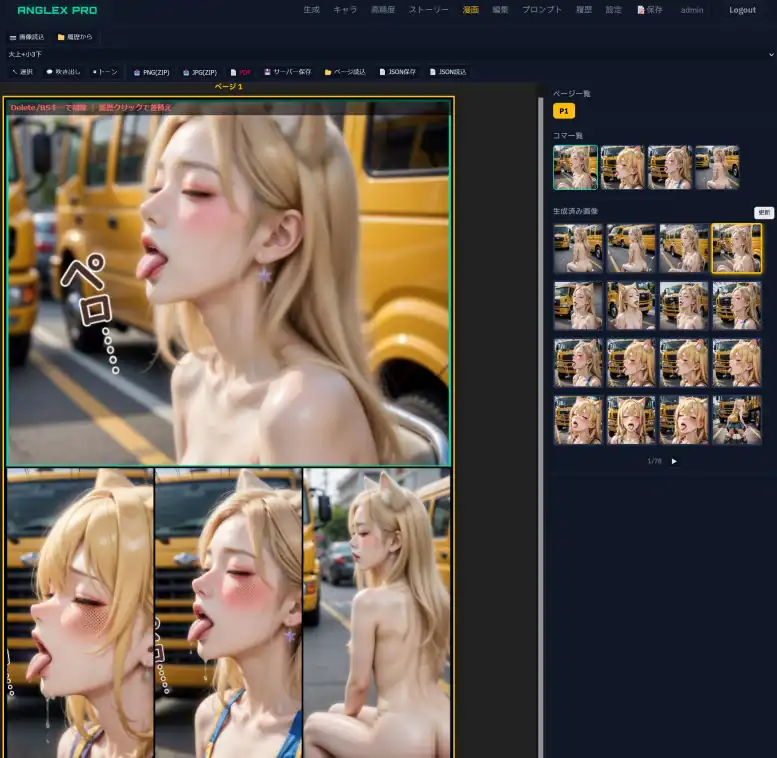
Task: Switch to the 生成 tab
Action: point(311,10)
